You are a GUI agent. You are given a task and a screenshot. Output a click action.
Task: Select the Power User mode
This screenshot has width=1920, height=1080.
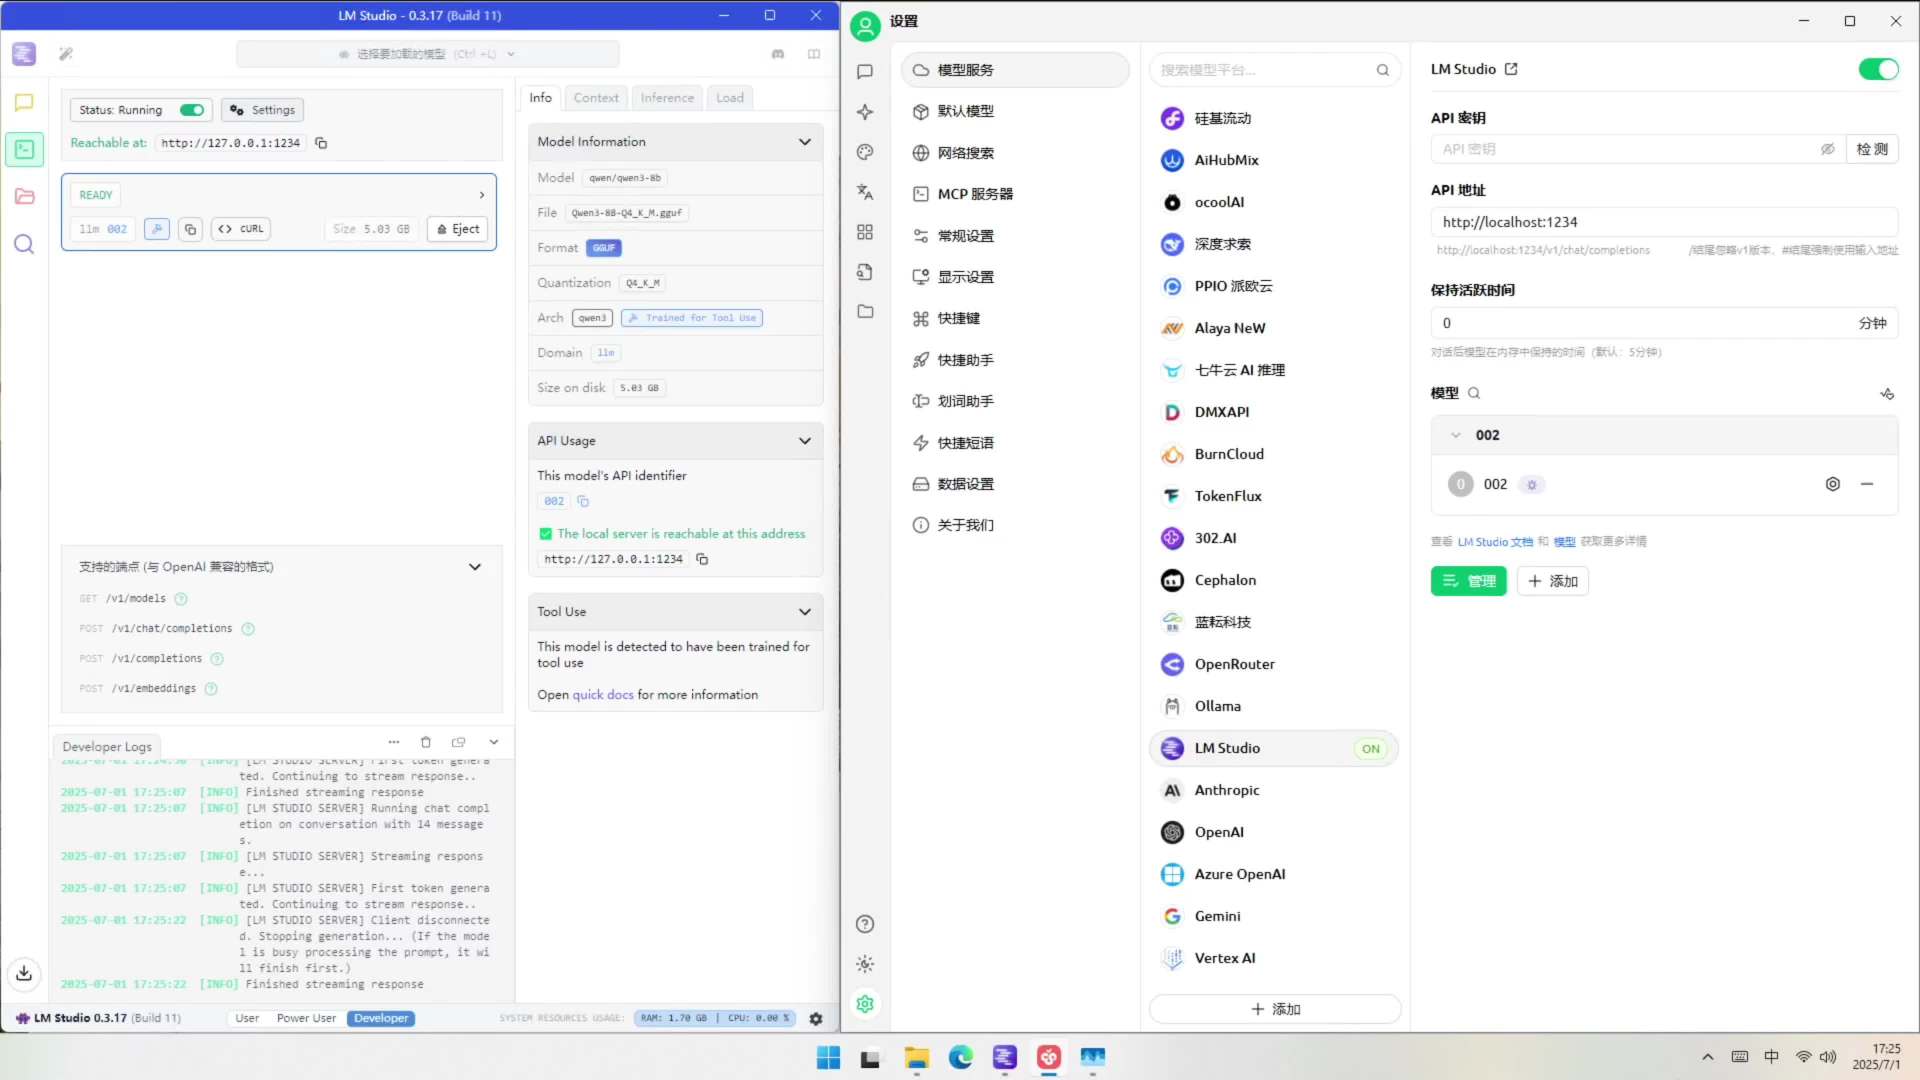click(306, 1018)
